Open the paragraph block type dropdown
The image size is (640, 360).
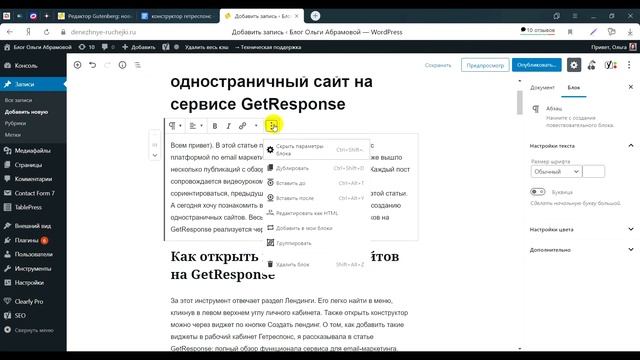tap(175, 126)
